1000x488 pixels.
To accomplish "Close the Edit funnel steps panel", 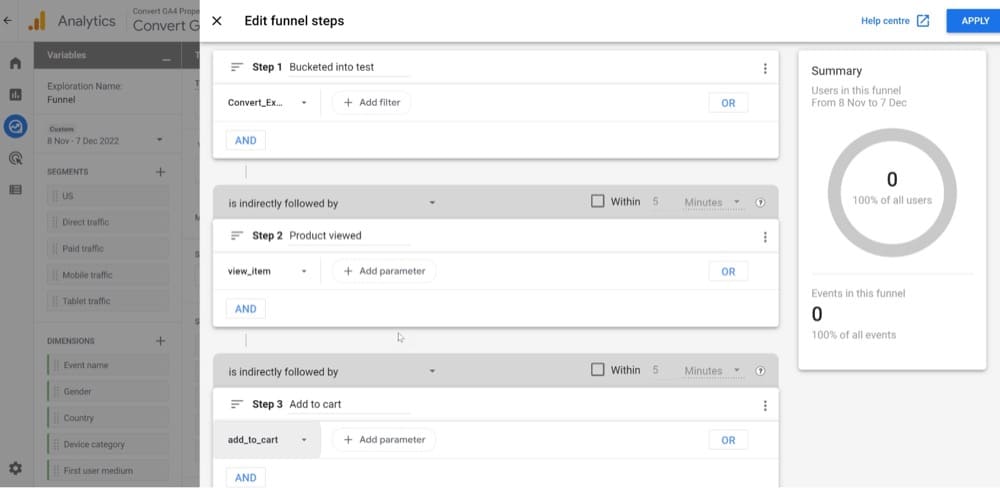I will [x=217, y=21].
